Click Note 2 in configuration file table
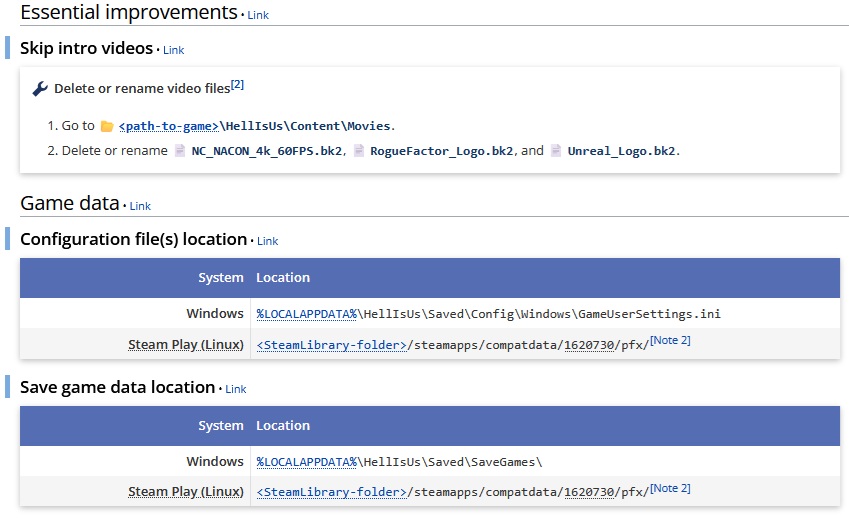 click(670, 341)
